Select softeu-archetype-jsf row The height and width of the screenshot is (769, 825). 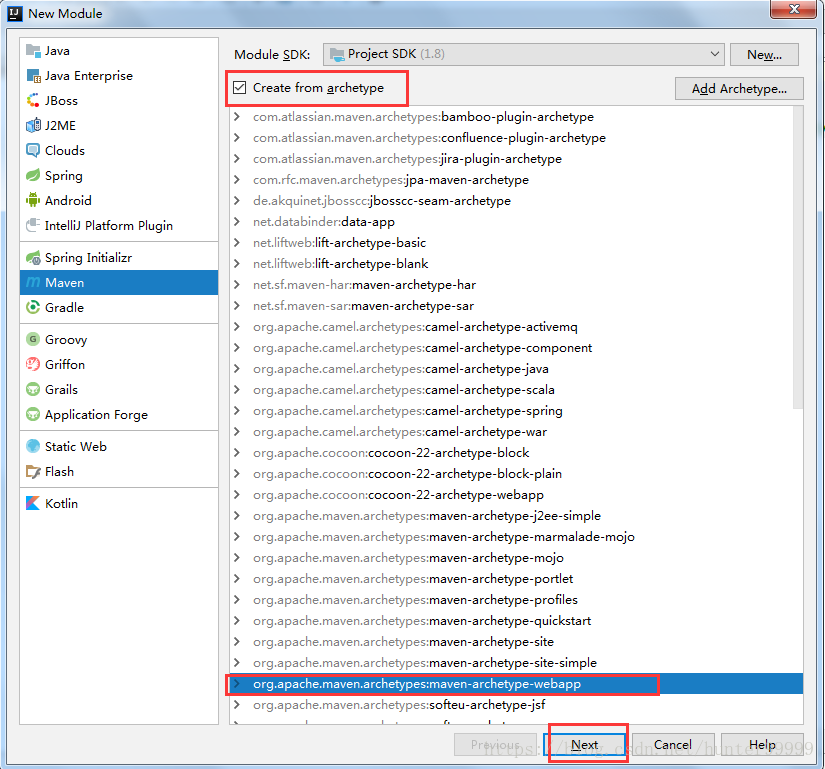click(x=516, y=705)
